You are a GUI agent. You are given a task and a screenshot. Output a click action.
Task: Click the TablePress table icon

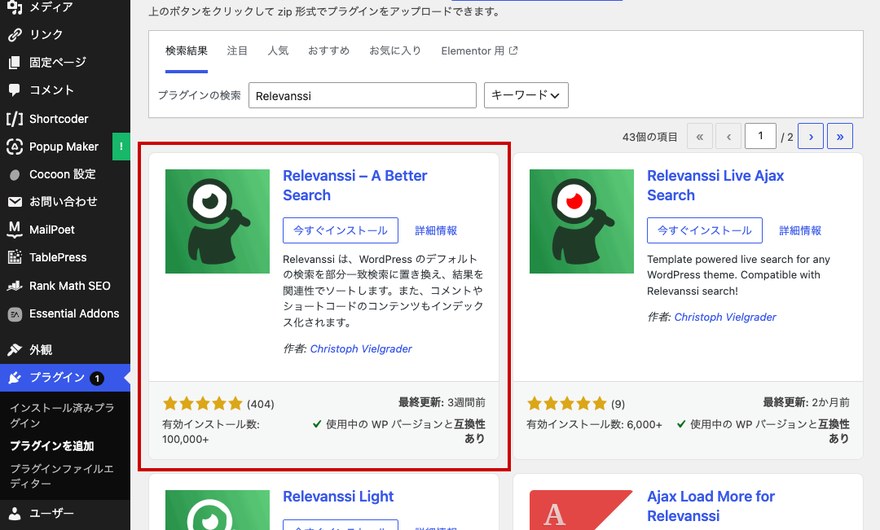point(15,257)
